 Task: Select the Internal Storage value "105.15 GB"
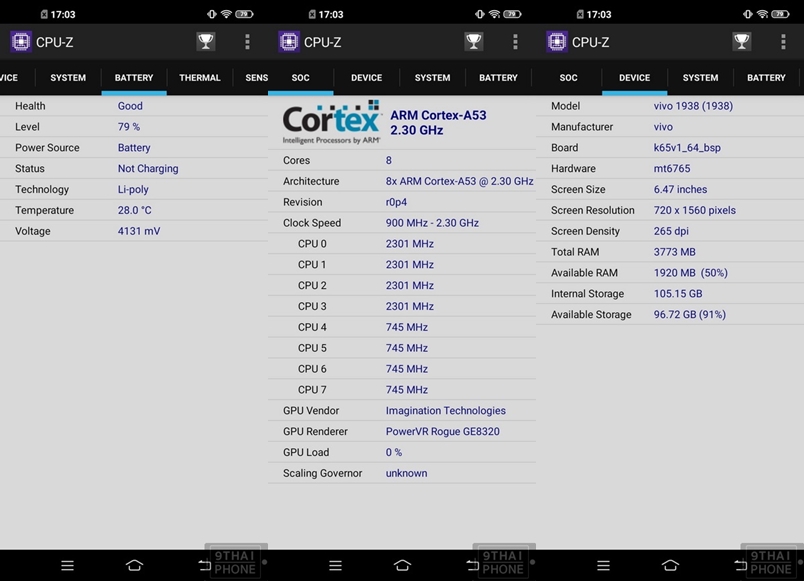(678, 294)
